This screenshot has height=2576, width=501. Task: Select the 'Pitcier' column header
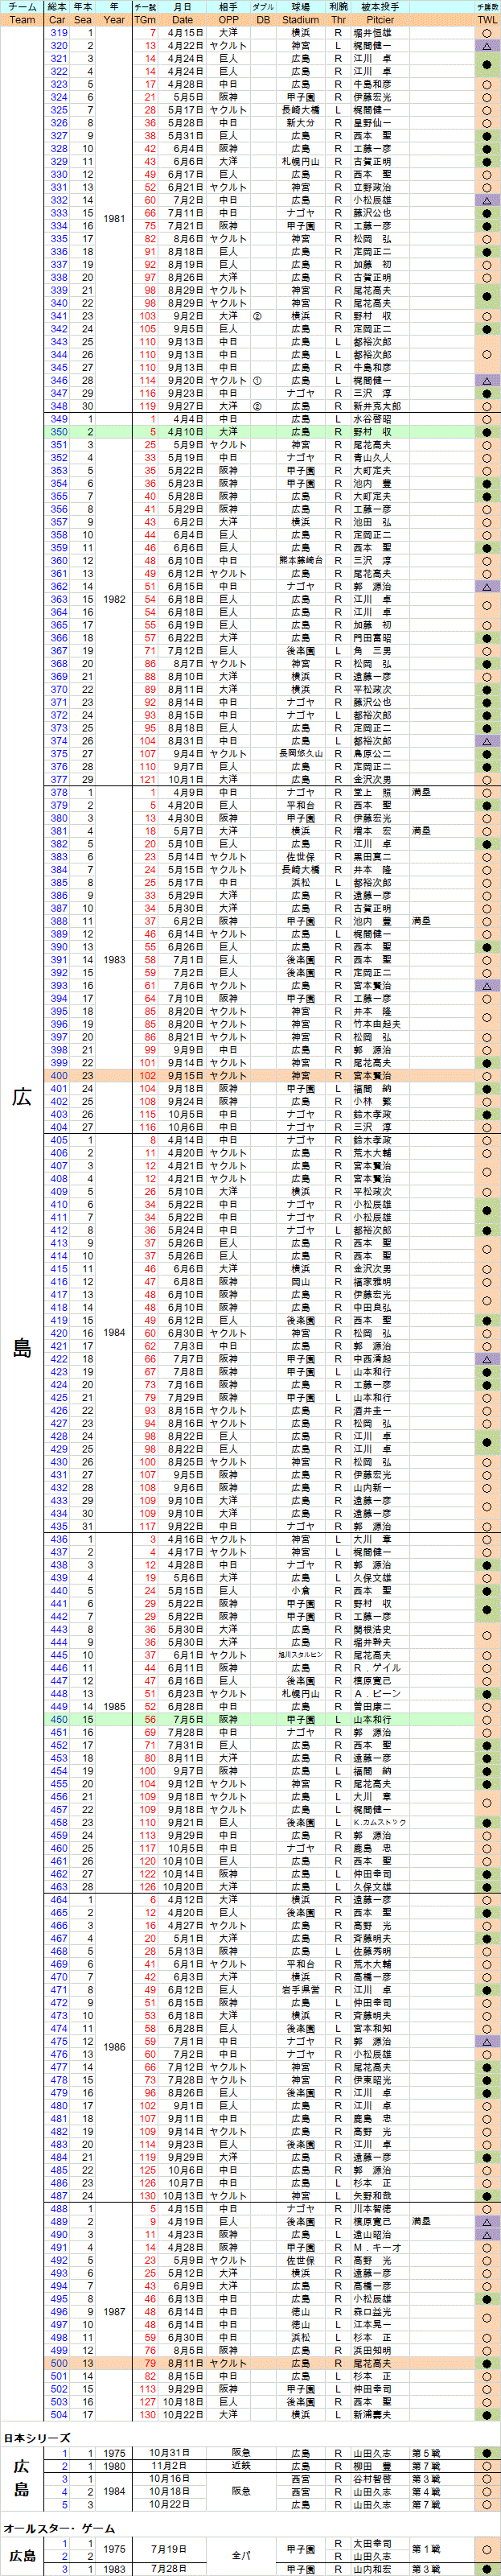[x=380, y=20]
